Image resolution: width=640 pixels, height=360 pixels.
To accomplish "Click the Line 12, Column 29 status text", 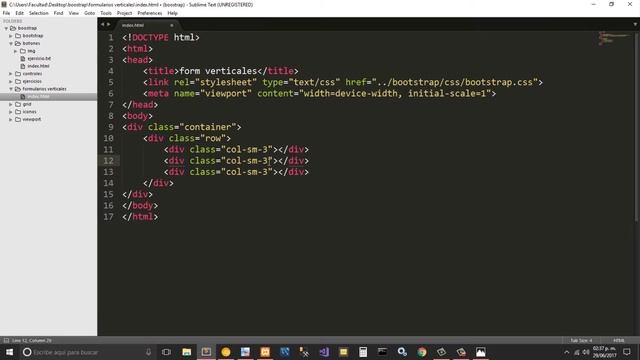I will pos(31,340).
